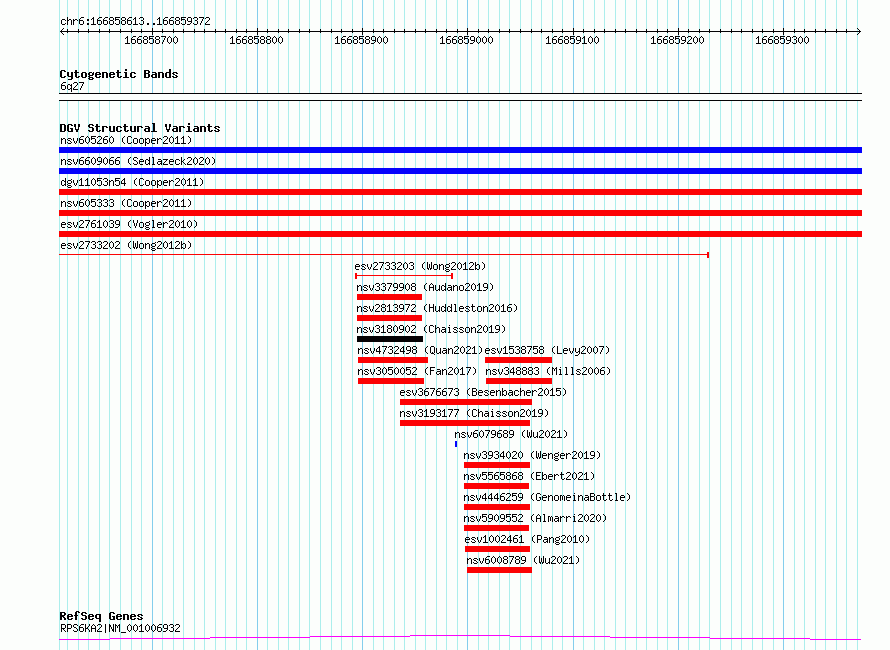Click ruler position 166859300
Viewport: 890px width, 650px height.
[x=782, y=40]
